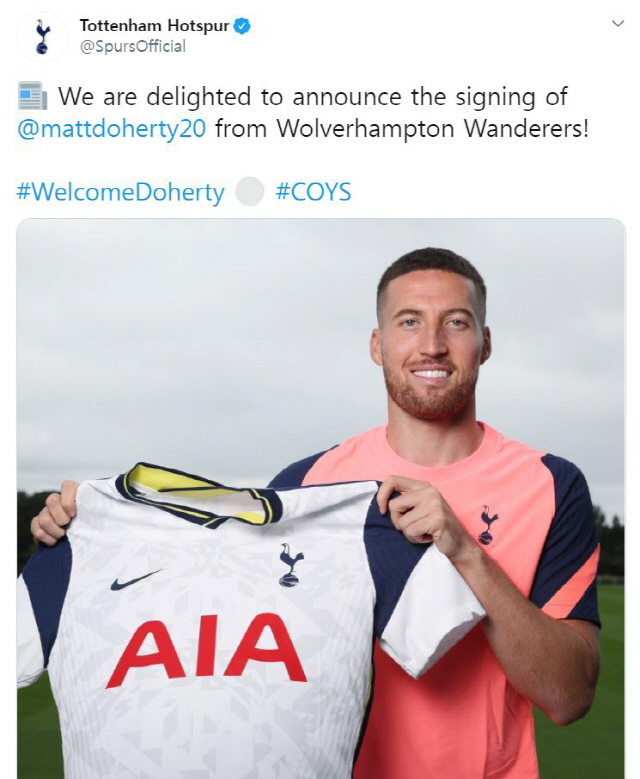Click the Tottenham Hotspur display name
This screenshot has width=640, height=779.
[155, 25]
